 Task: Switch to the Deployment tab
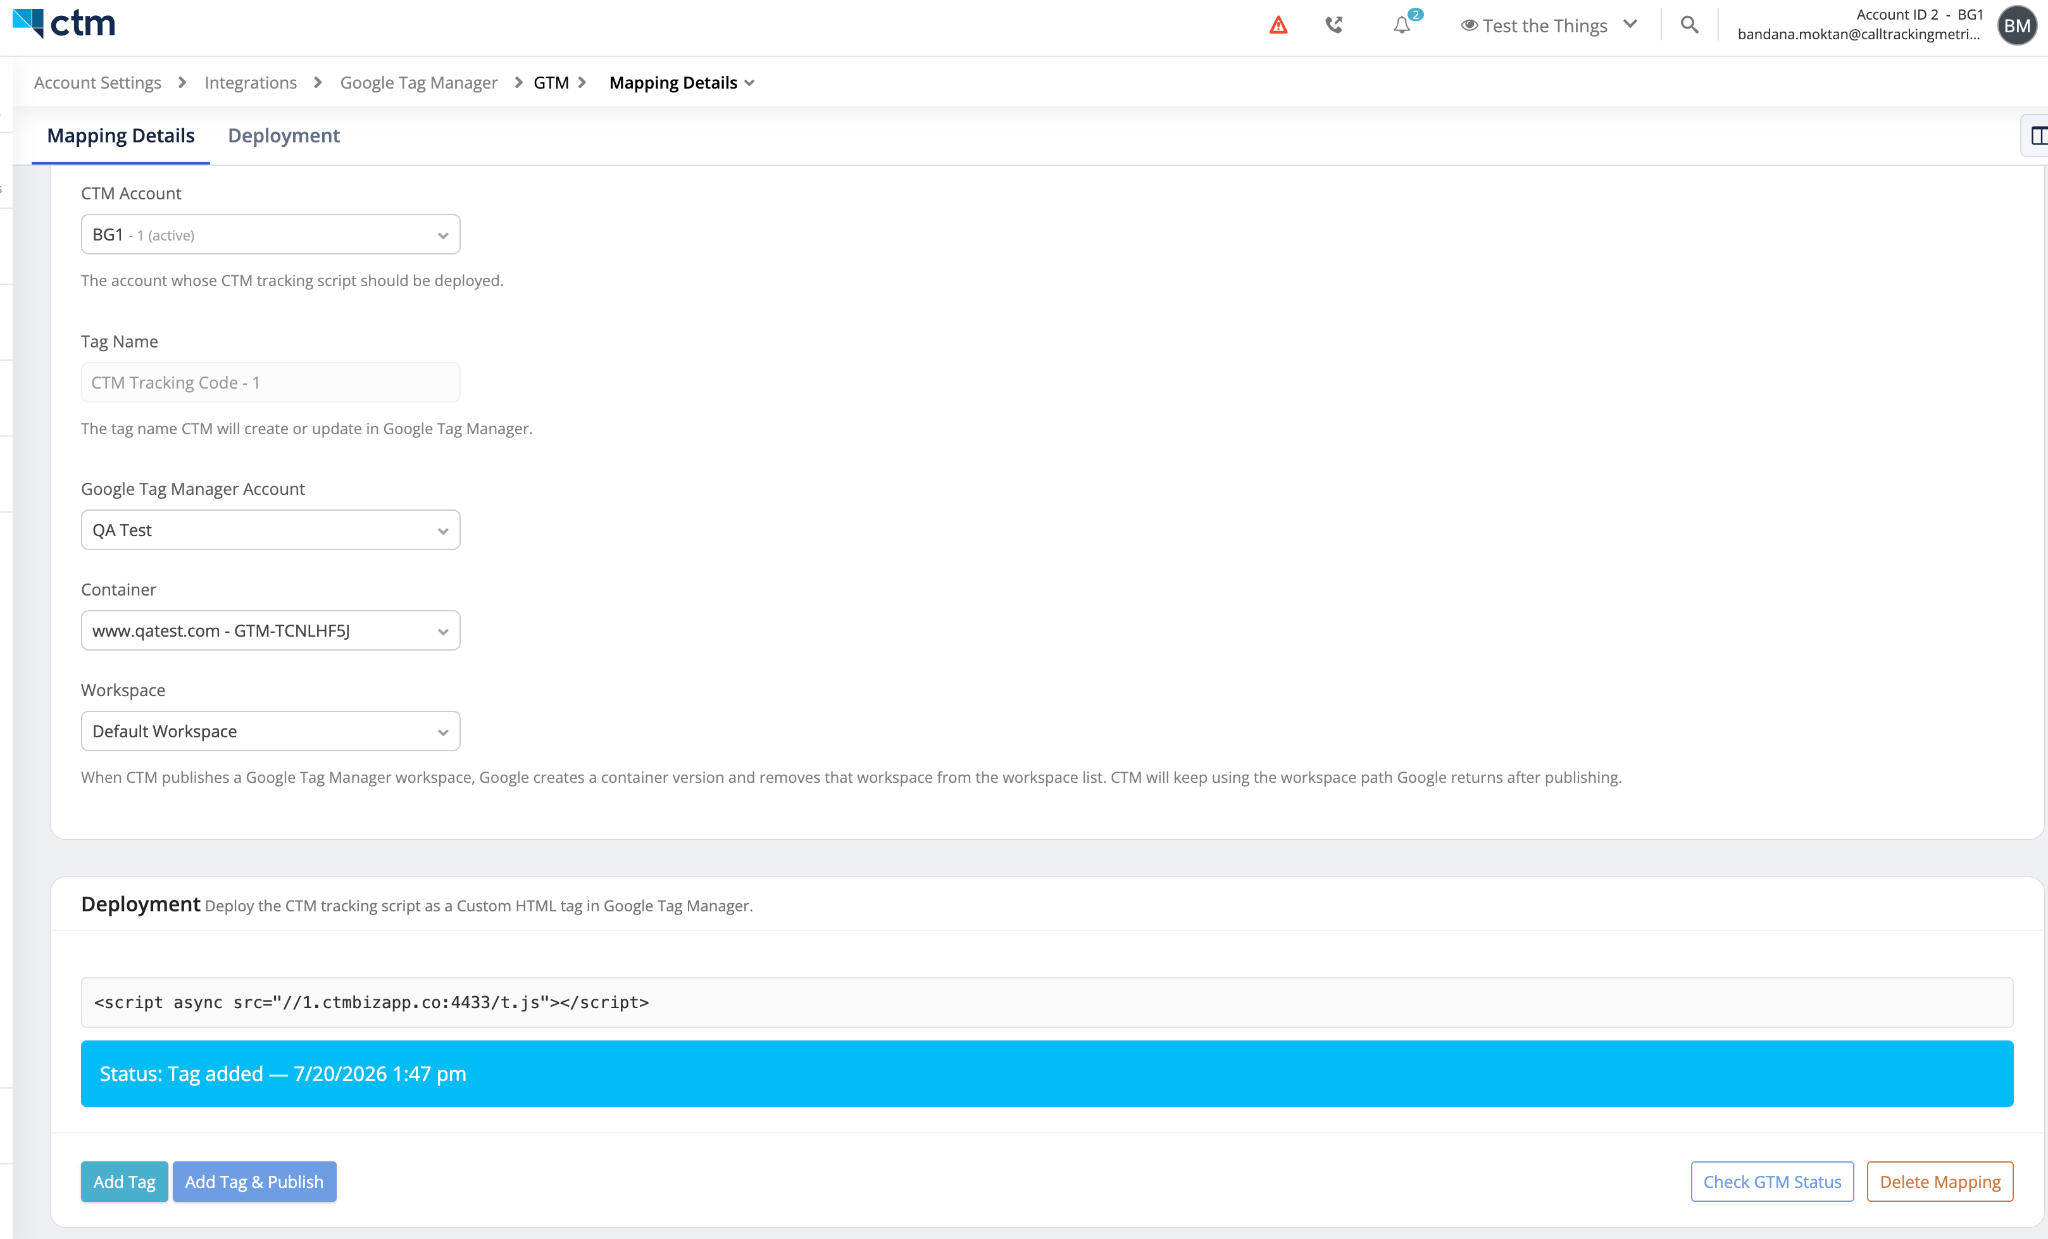284,136
